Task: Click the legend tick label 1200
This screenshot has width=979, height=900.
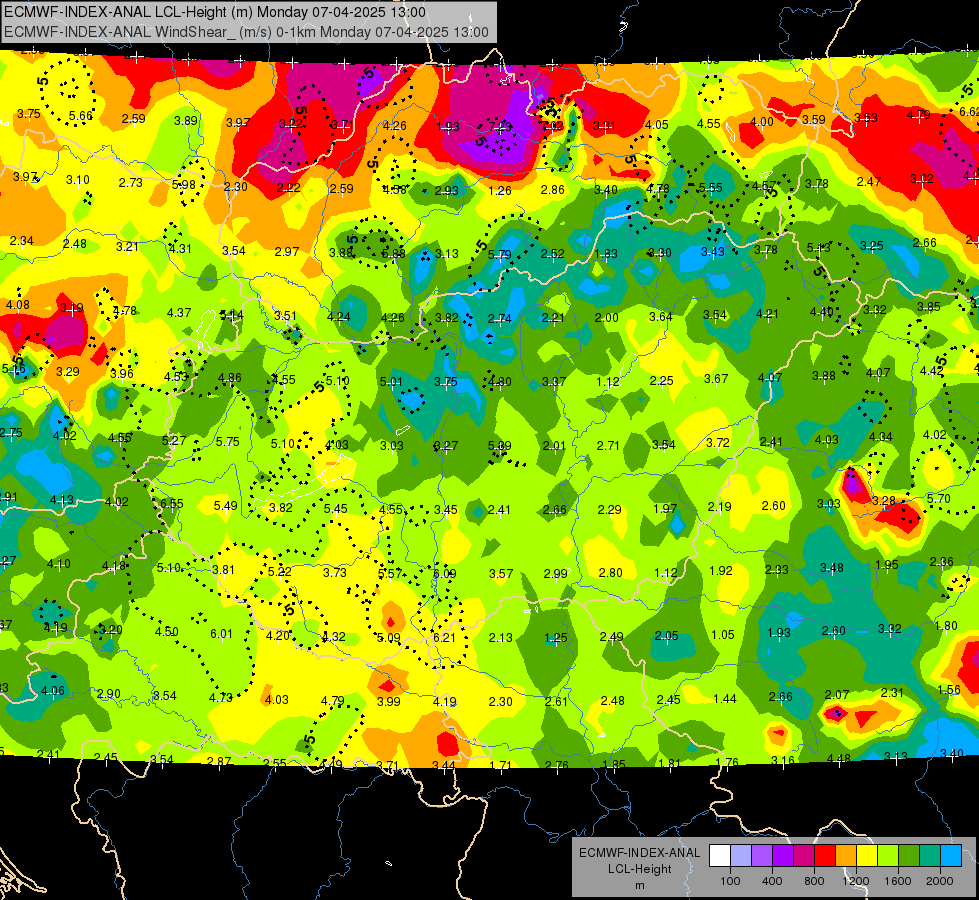Action: [x=856, y=881]
